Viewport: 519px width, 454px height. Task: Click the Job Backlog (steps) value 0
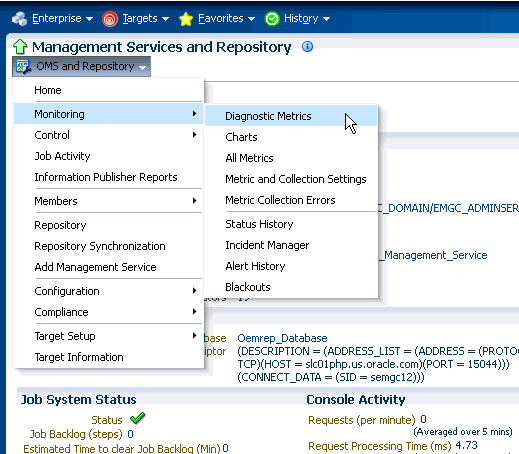tap(130, 434)
